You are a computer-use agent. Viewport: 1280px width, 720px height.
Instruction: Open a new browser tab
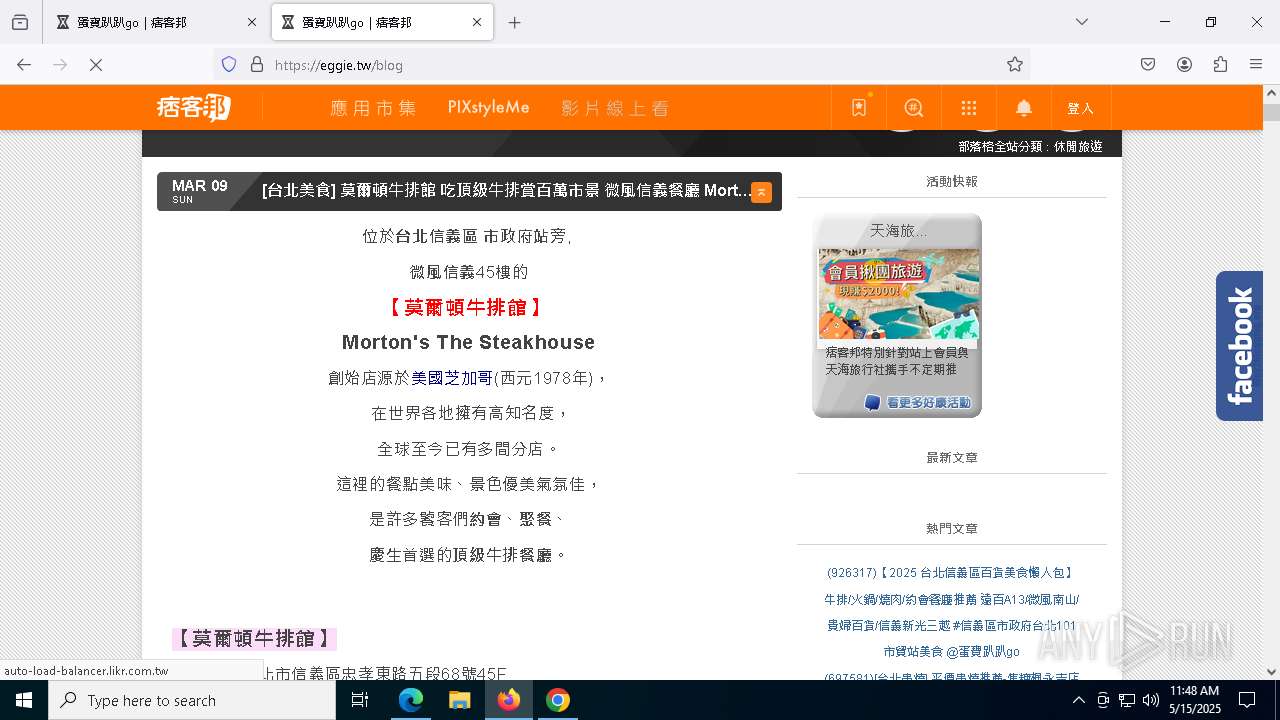(514, 22)
